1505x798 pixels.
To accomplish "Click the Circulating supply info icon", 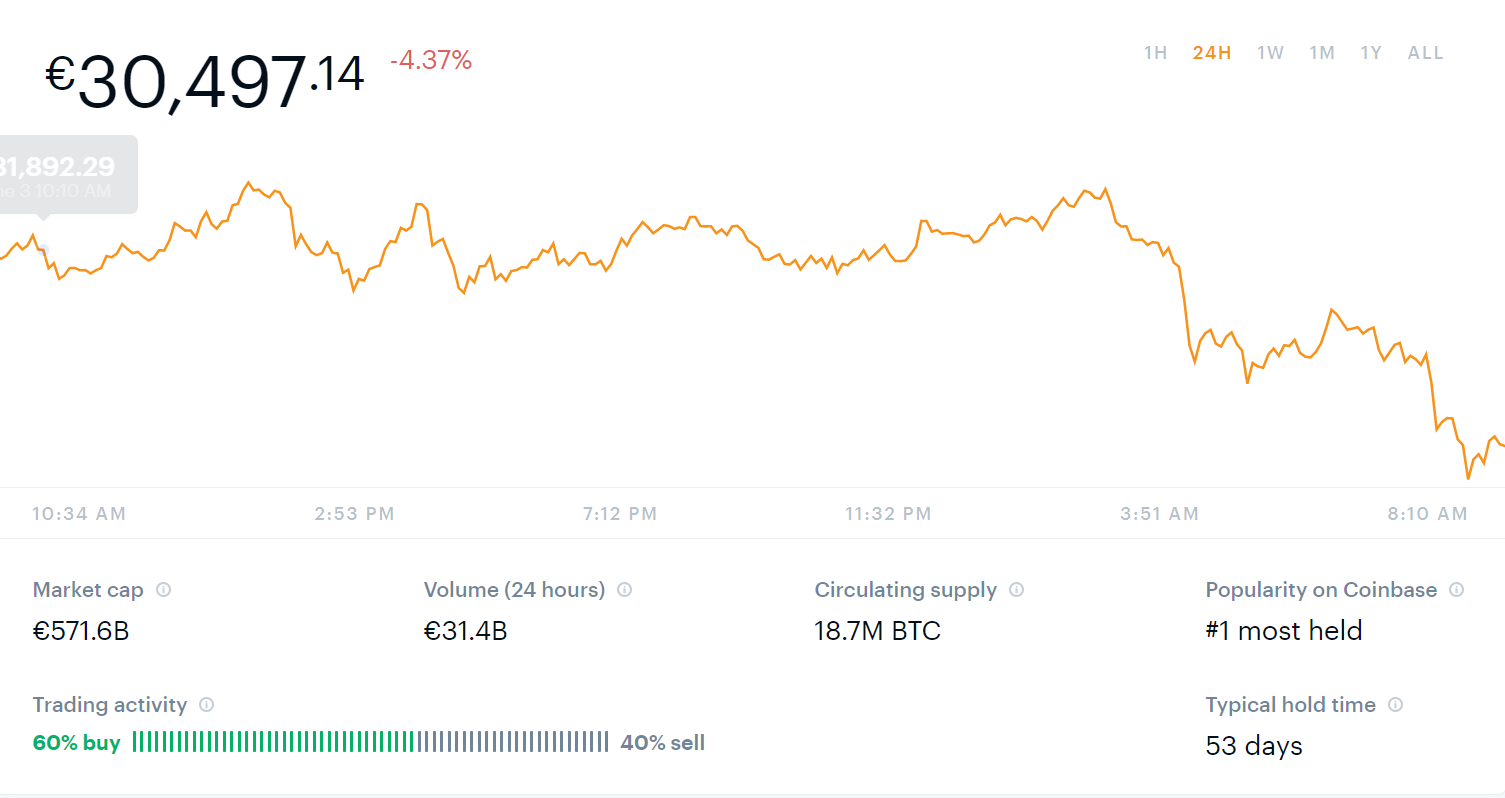I will point(1016,590).
